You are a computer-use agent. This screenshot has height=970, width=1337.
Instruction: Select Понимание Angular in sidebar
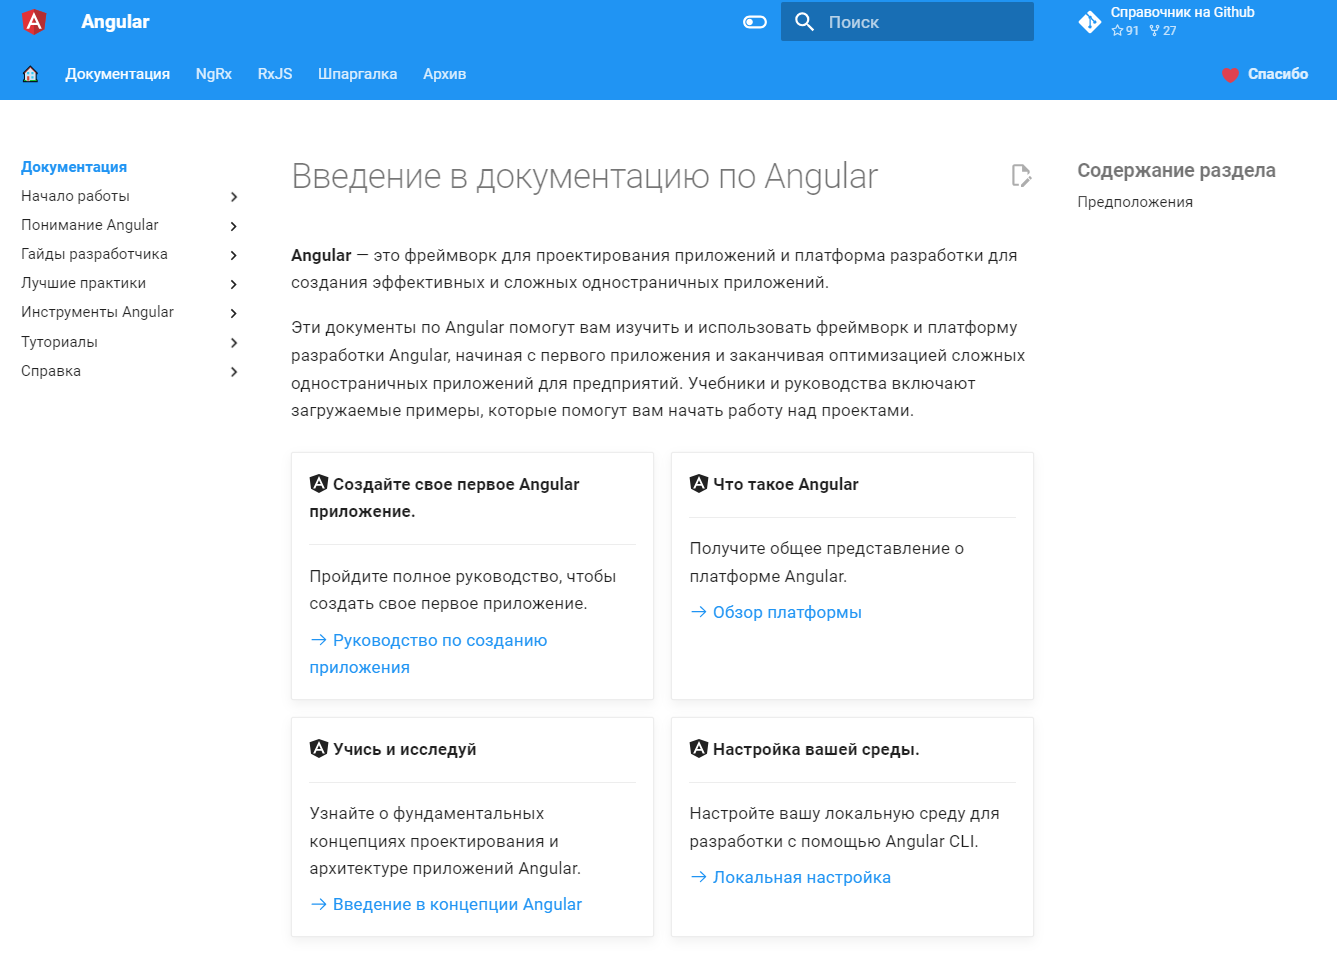90,225
